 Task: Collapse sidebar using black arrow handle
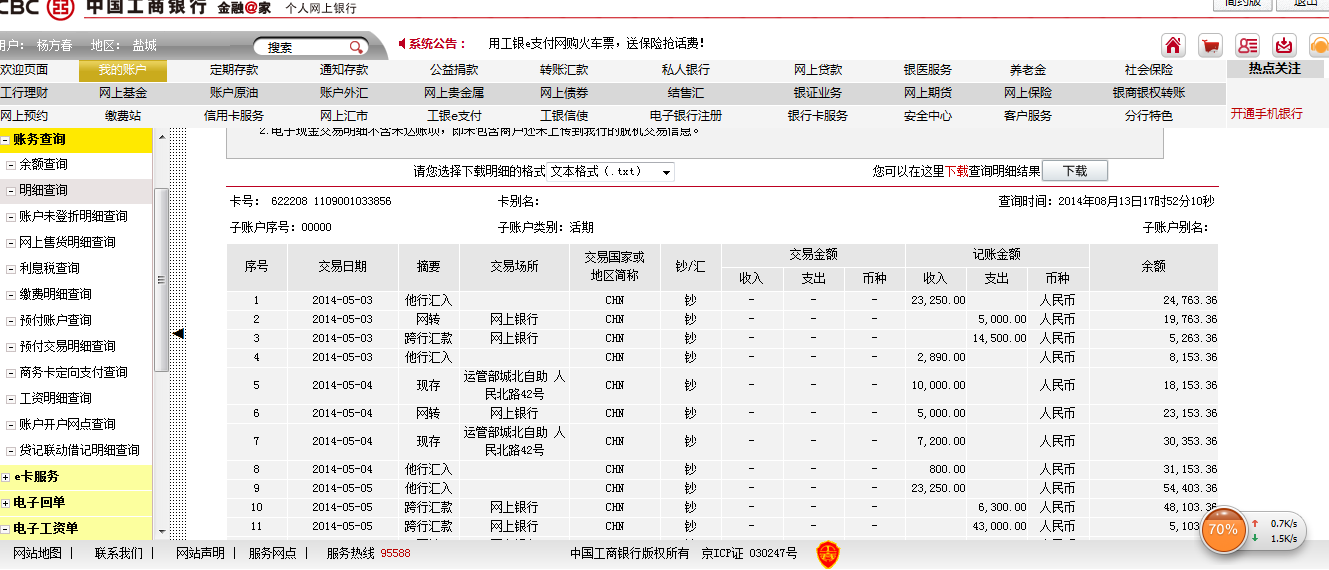pos(178,333)
